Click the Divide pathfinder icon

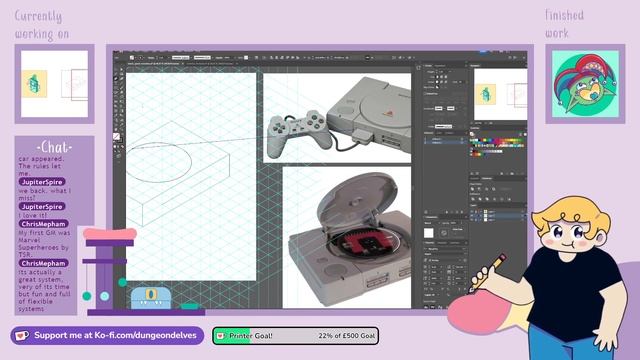[x=473, y=199]
